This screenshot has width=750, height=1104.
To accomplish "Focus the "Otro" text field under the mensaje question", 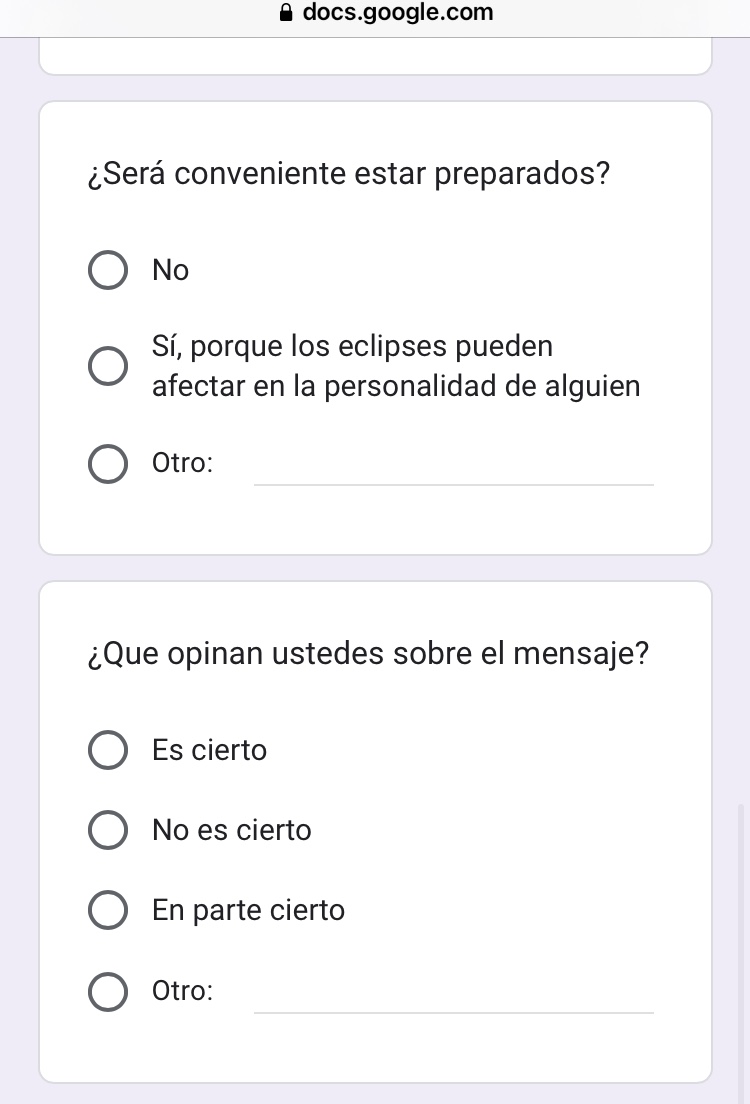I will point(454,996).
